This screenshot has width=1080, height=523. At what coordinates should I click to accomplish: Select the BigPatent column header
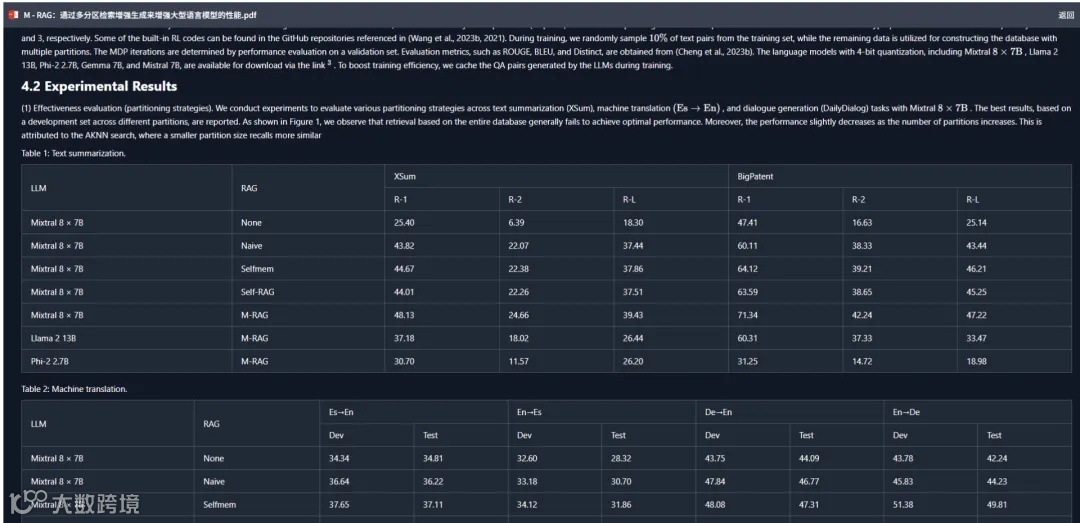point(755,176)
